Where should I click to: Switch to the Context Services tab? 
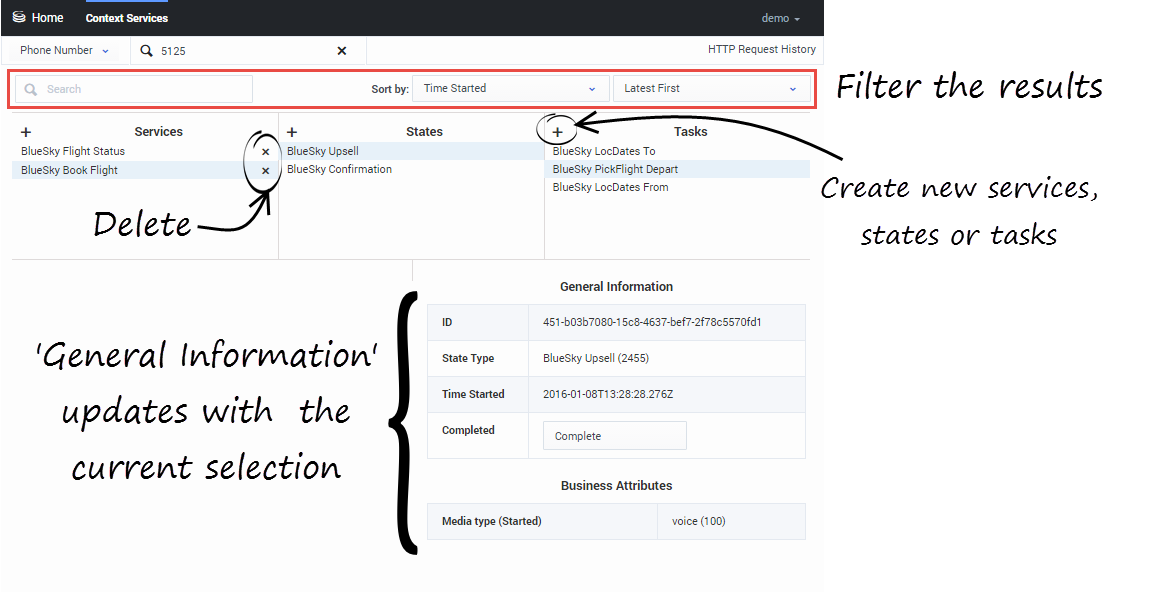pyautogui.click(x=127, y=18)
